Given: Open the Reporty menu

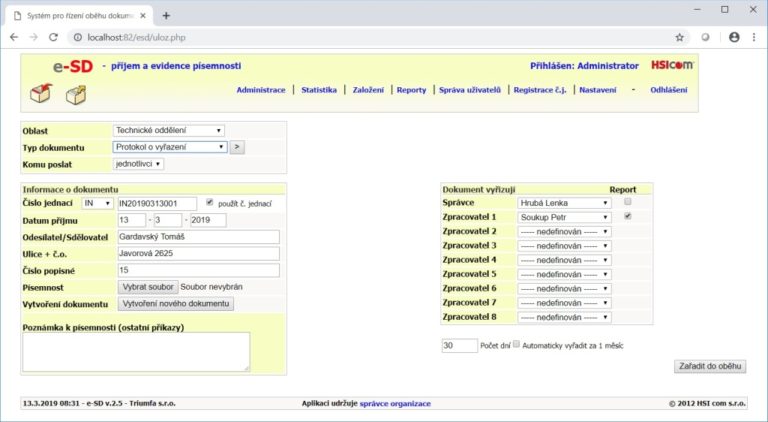Looking at the screenshot, I should tap(411, 90).
